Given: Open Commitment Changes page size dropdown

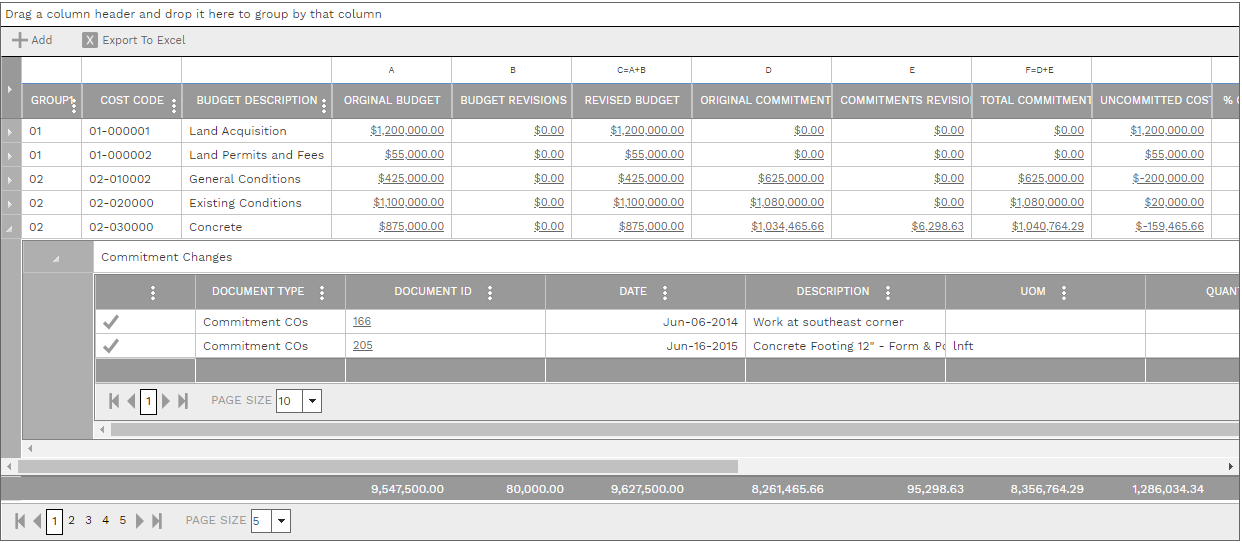Looking at the screenshot, I should (312, 401).
